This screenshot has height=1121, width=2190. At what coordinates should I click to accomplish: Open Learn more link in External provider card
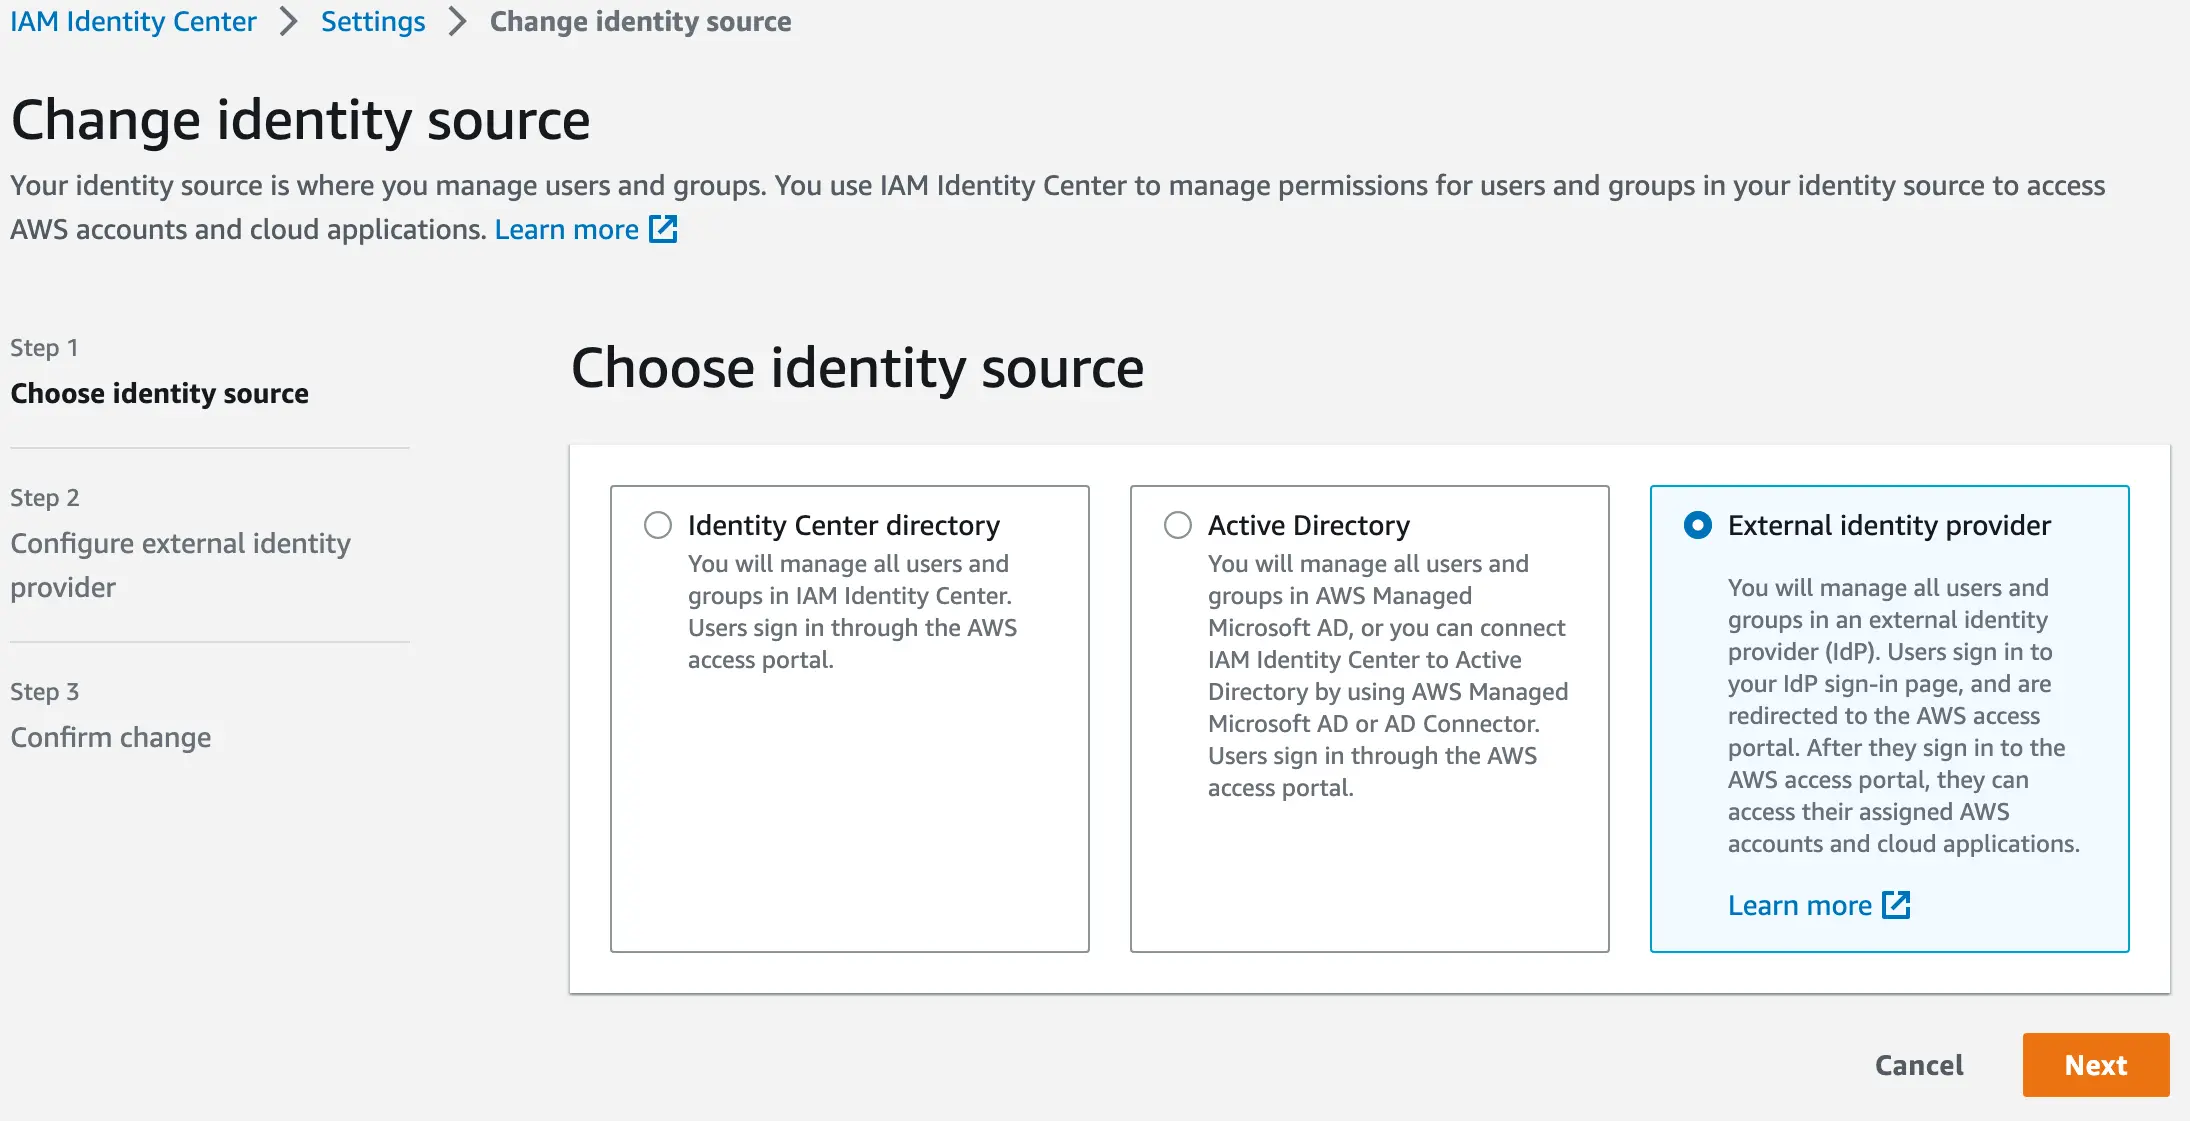[1799, 905]
